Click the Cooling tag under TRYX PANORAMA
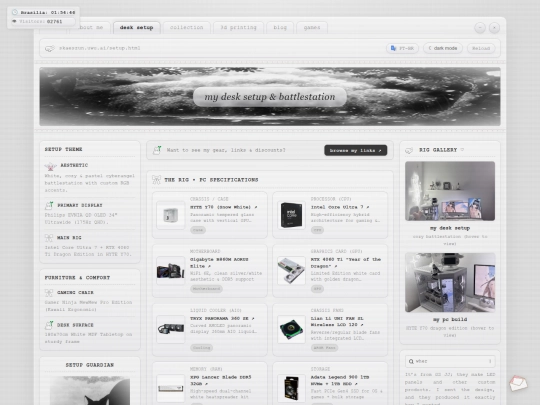The height and width of the screenshot is (405, 540). pos(201,347)
